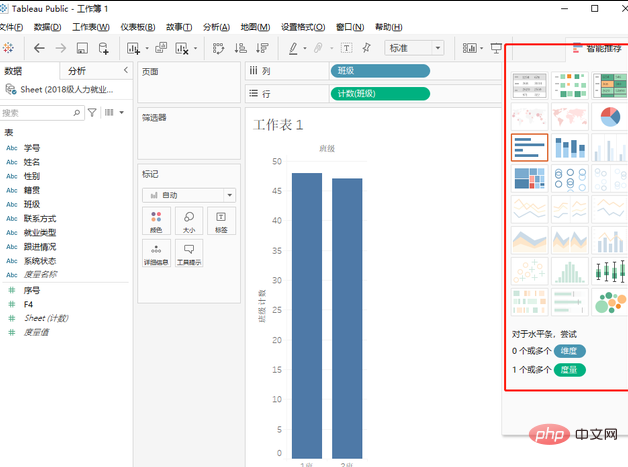
Task: Click the search magnifier icon
Action: [76, 113]
